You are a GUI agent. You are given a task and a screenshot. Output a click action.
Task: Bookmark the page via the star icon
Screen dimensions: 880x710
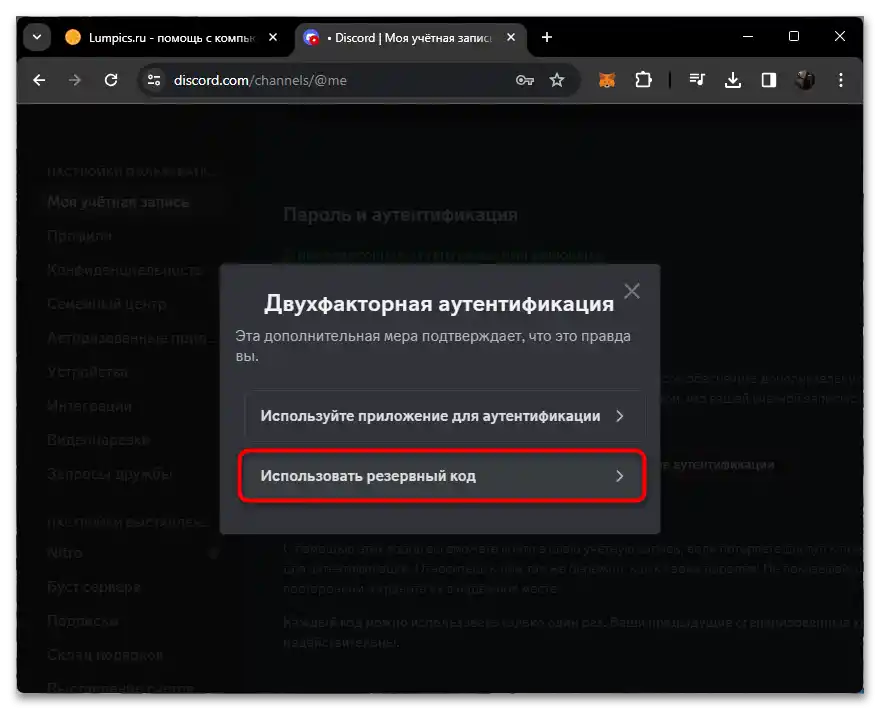pos(557,80)
